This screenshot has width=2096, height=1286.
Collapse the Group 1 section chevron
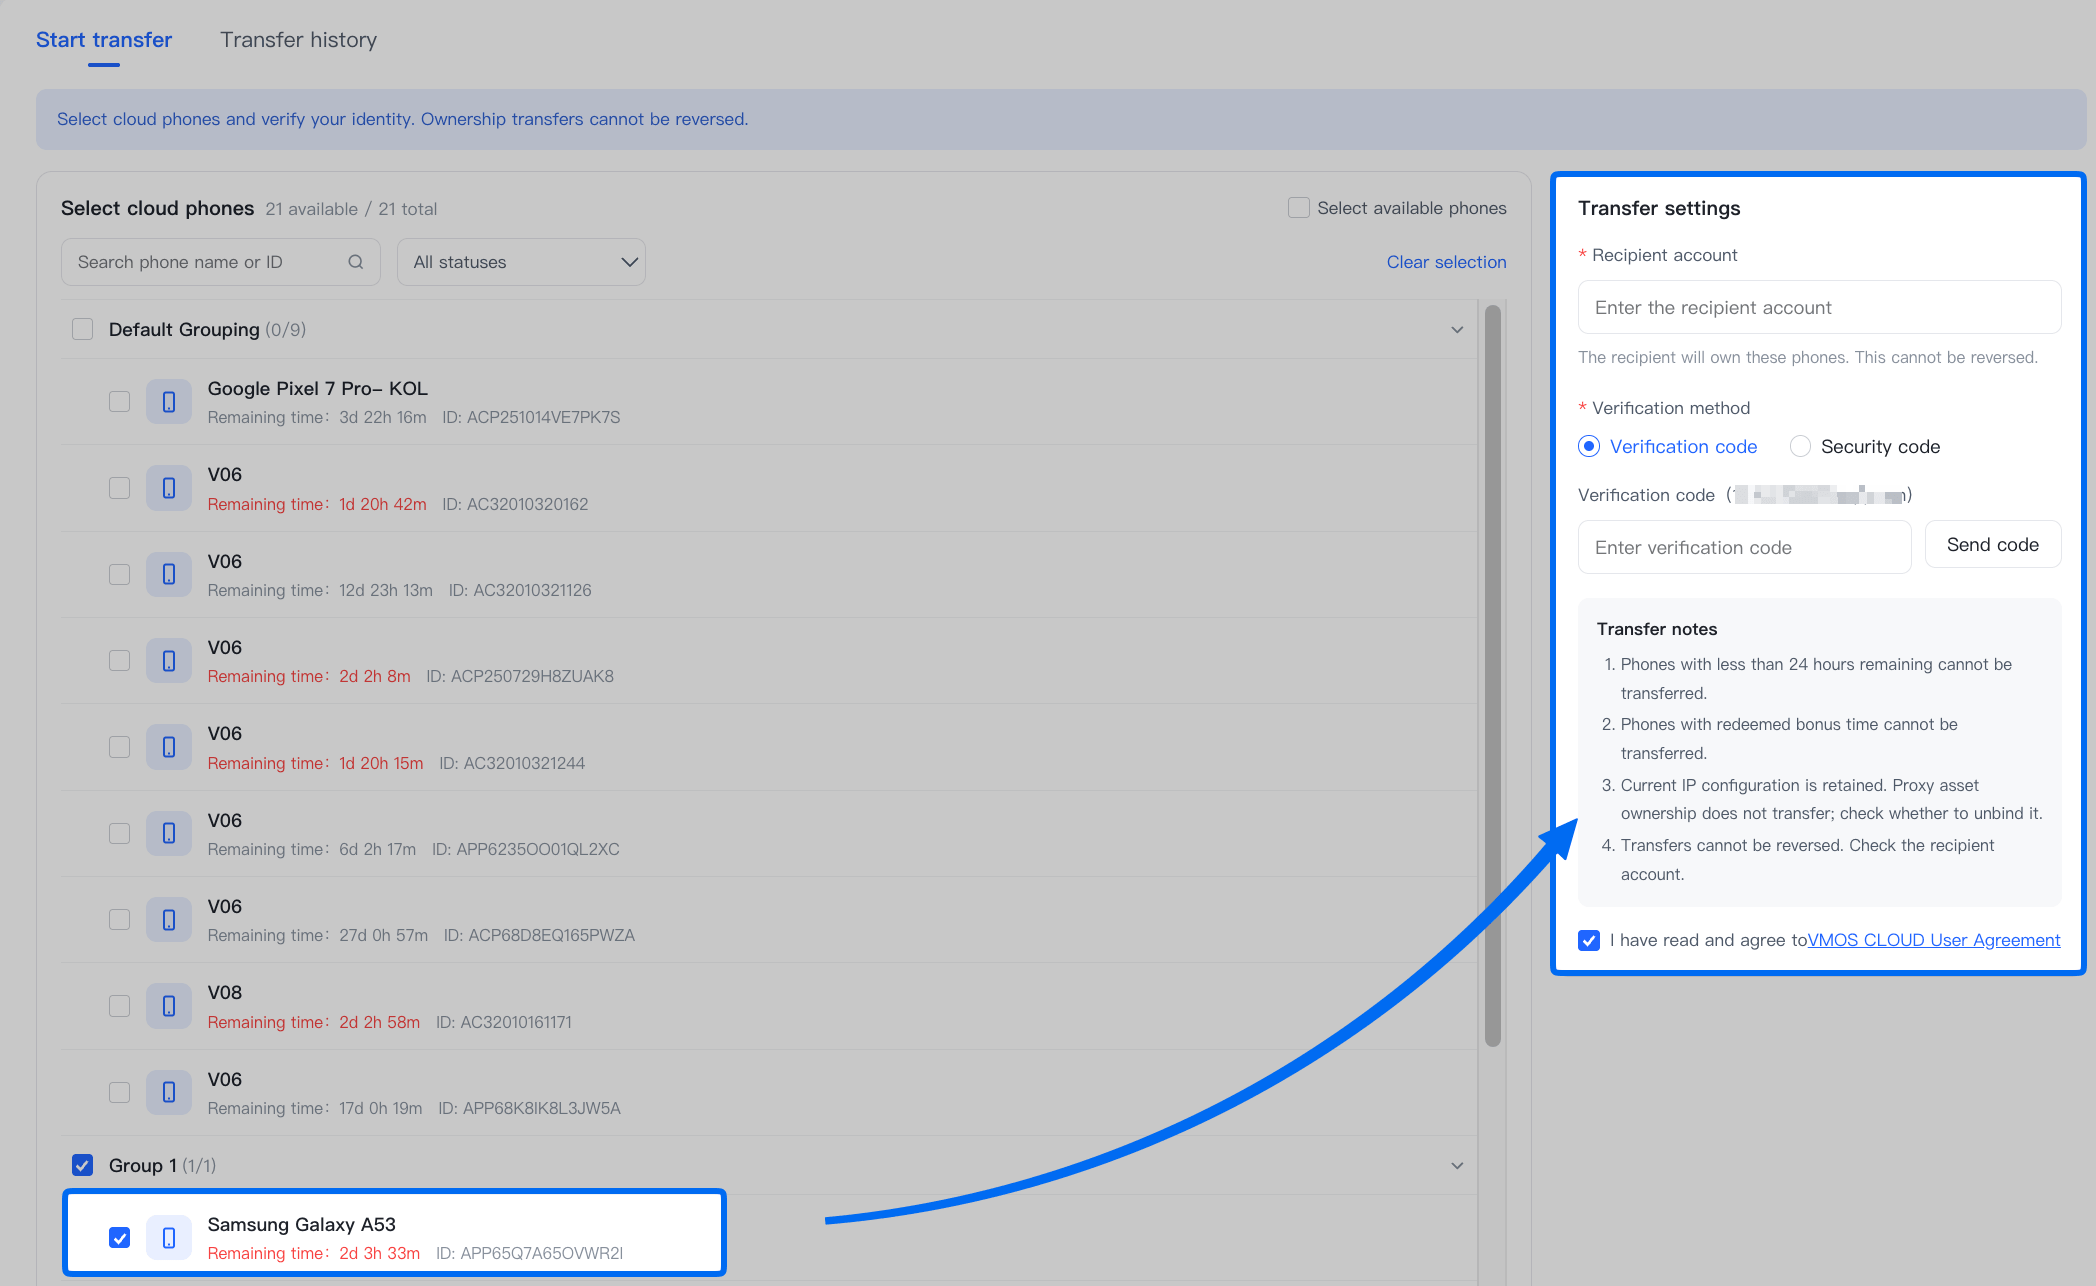click(1457, 1166)
